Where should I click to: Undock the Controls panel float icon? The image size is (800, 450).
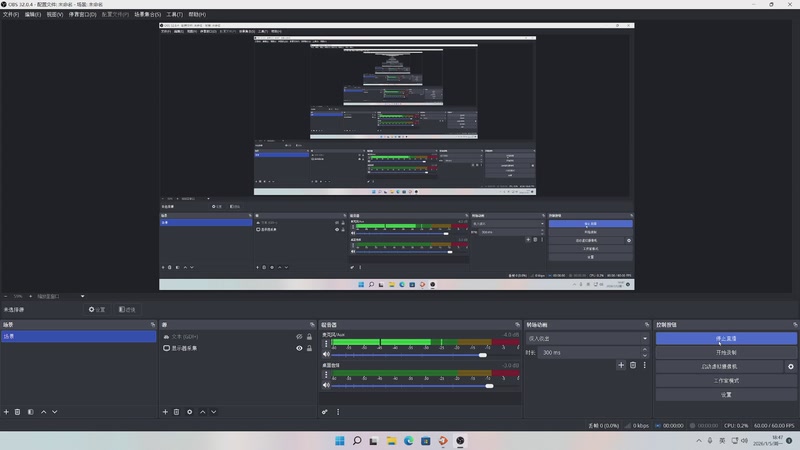tap(795, 324)
